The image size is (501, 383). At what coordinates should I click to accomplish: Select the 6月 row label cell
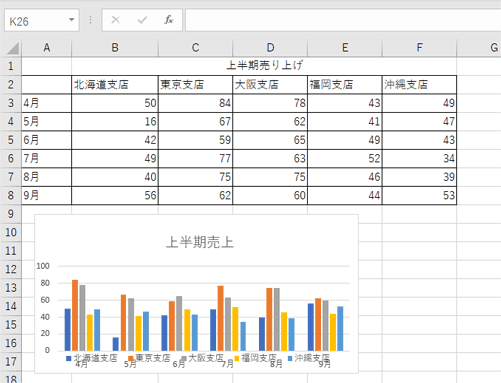pyautogui.click(x=47, y=140)
